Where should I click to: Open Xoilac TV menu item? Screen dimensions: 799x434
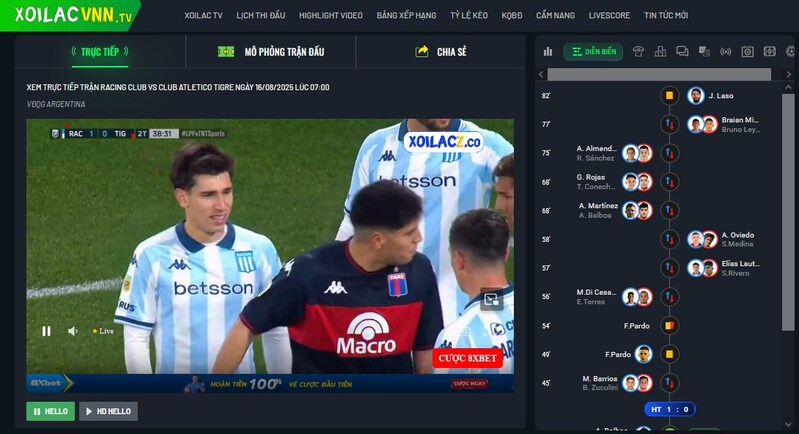coord(203,15)
